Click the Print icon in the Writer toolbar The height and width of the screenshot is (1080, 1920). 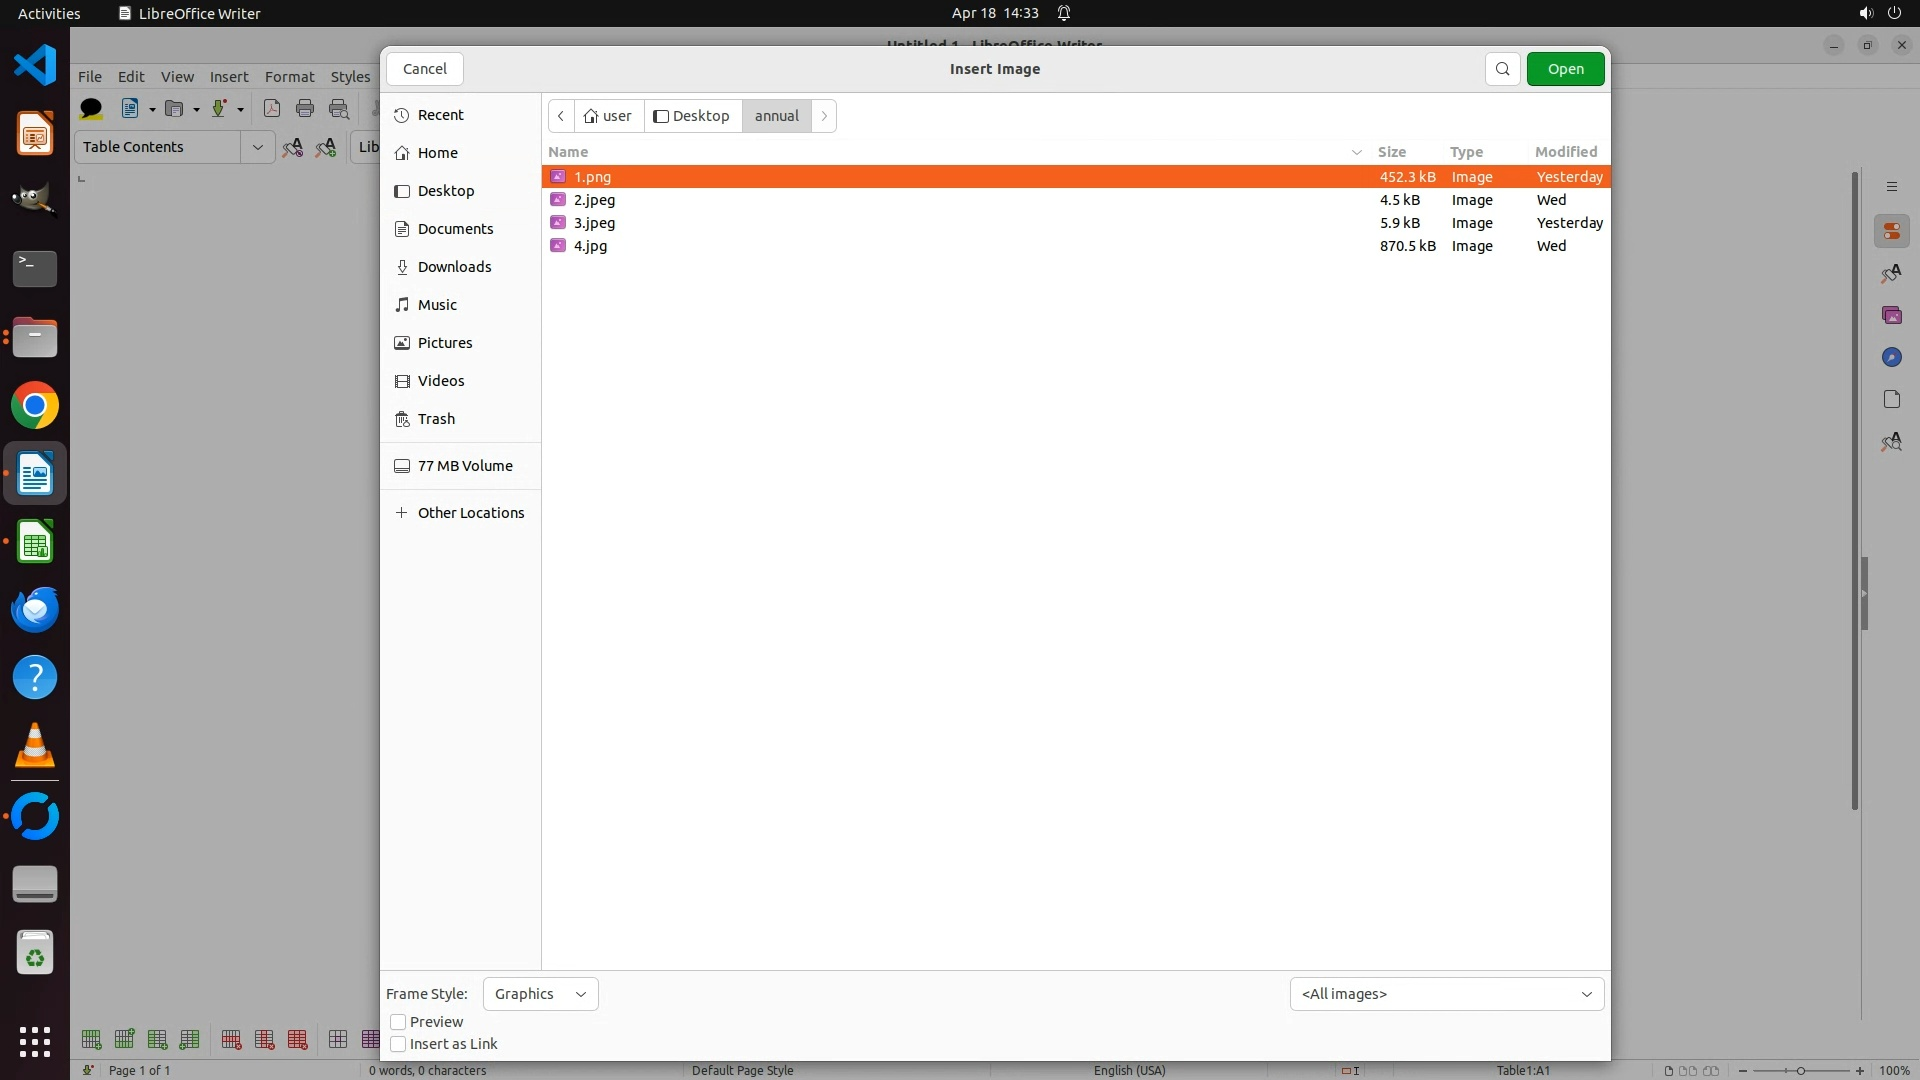[305, 109]
